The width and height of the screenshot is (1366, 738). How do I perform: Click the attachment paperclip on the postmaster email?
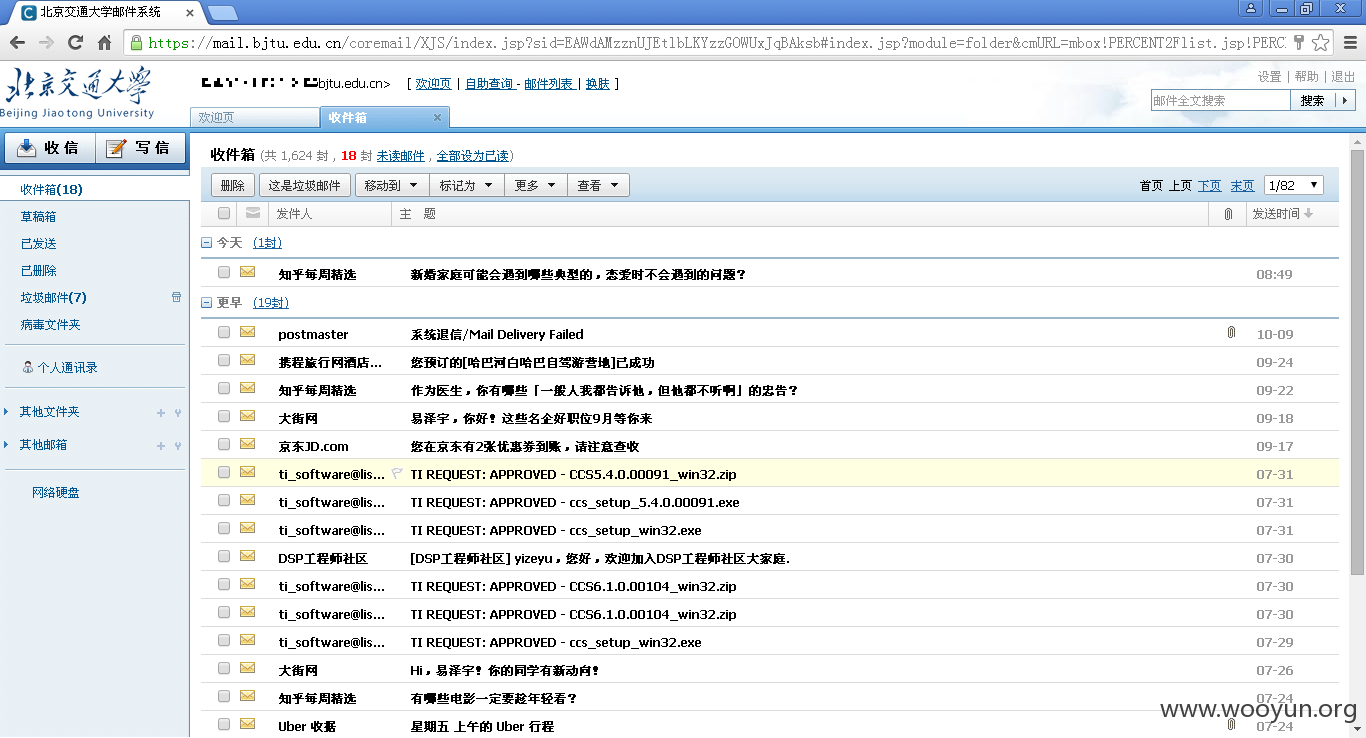(x=1231, y=333)
